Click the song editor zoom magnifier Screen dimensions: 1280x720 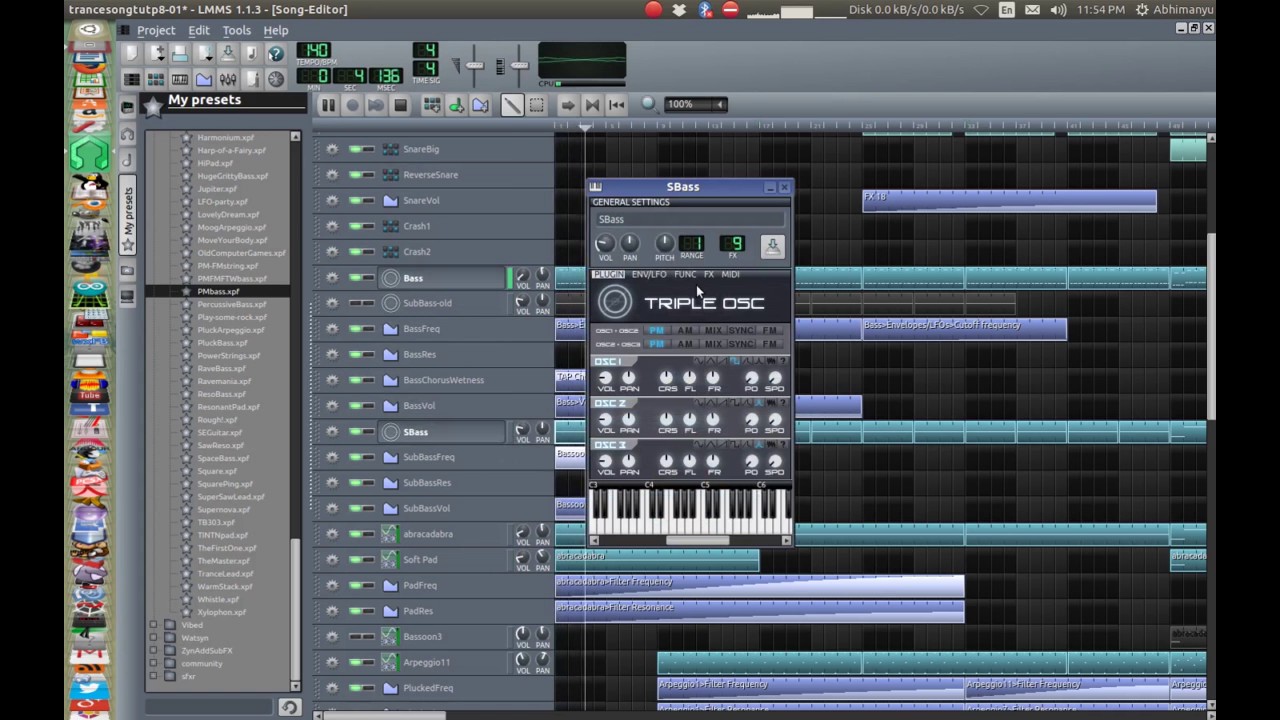(x=648, y=104)
